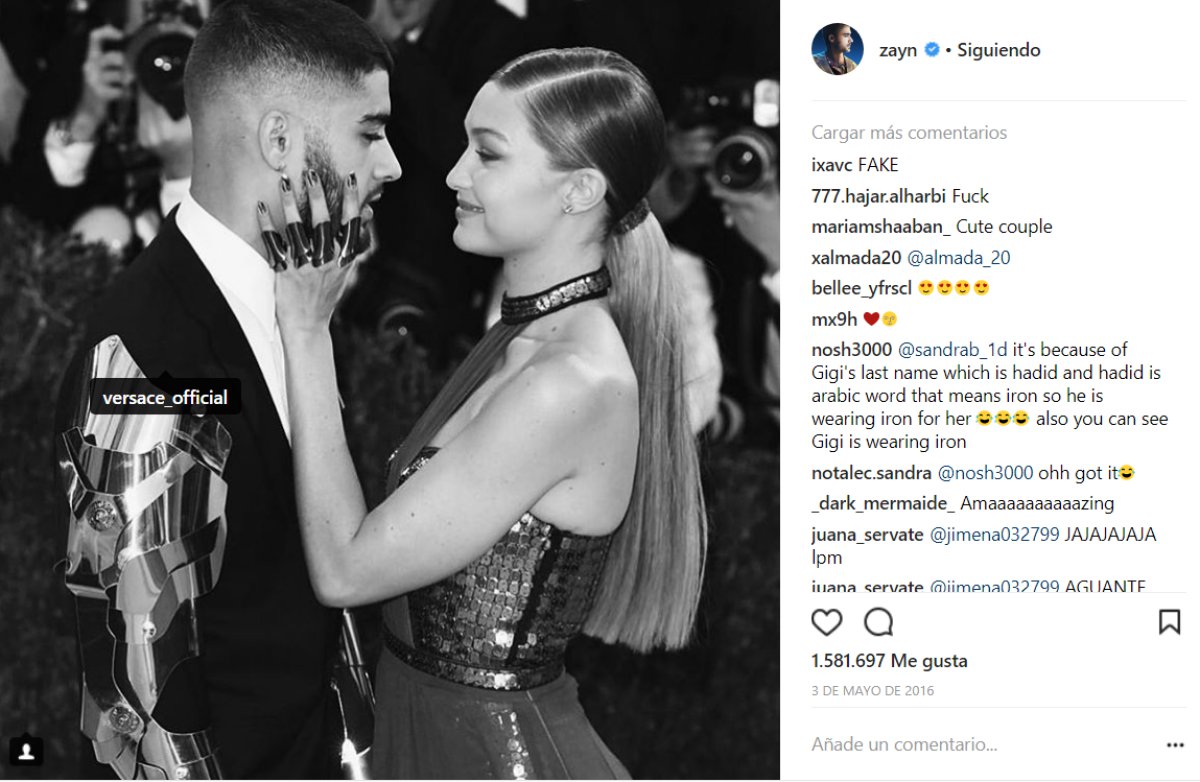
Task: Open the zayn username link
Action: [897, 50]
